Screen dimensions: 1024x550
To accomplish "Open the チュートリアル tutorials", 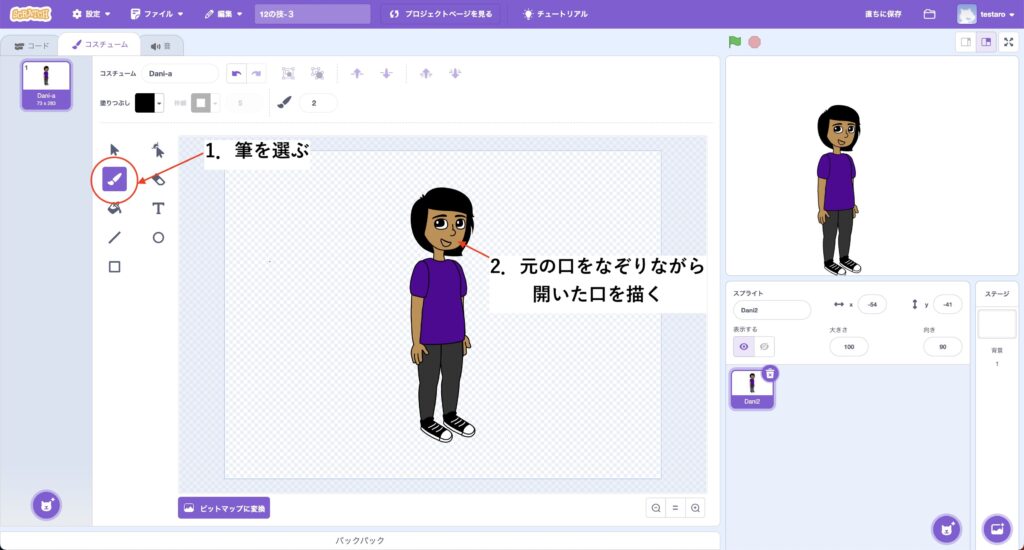I will [555, 14].
